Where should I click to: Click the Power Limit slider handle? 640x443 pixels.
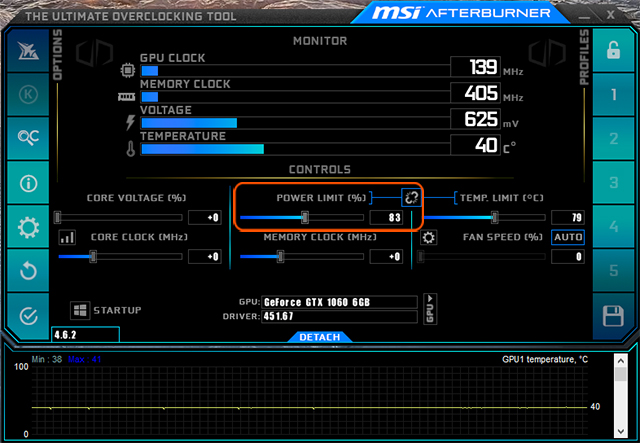click(x=305, y=217)
